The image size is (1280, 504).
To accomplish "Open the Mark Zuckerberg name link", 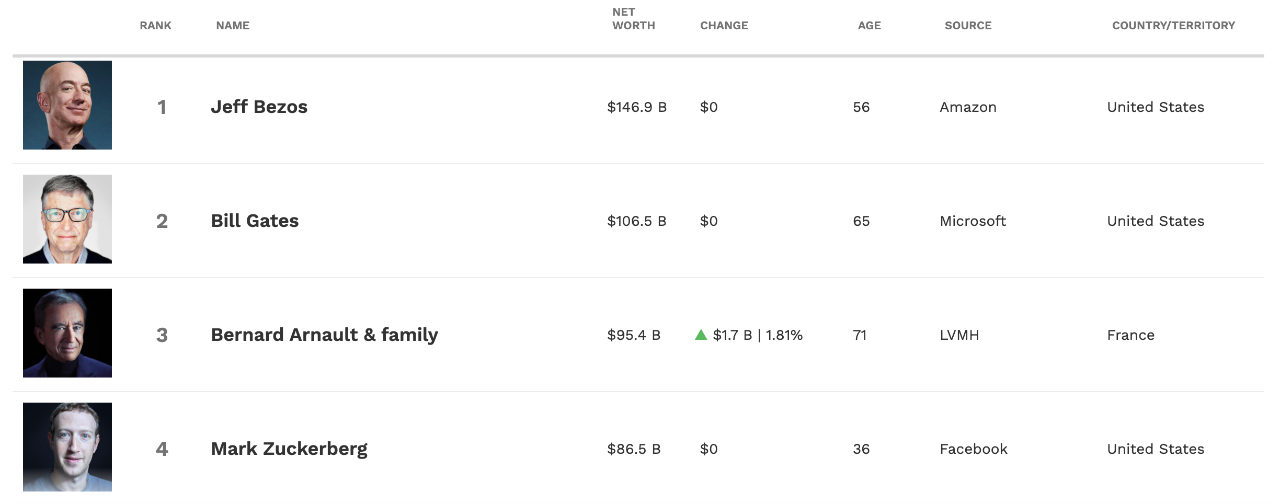I will point(289,449).
